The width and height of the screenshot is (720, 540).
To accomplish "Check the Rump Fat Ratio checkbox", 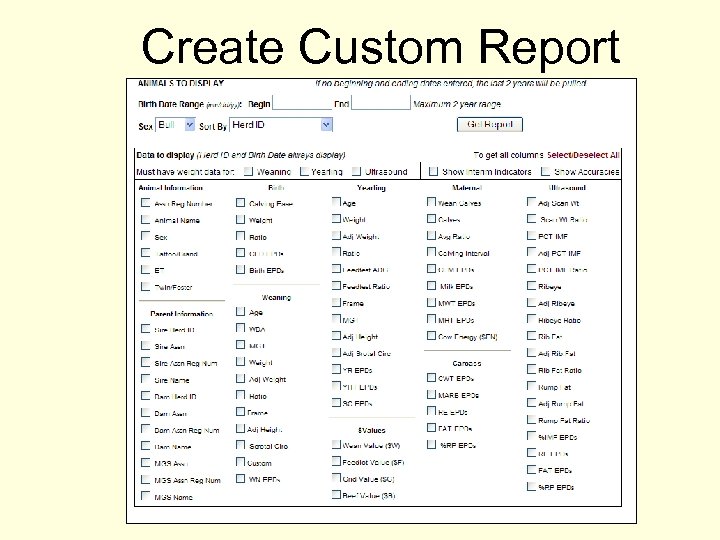I will pyautogui.click(x=531, y=419).
